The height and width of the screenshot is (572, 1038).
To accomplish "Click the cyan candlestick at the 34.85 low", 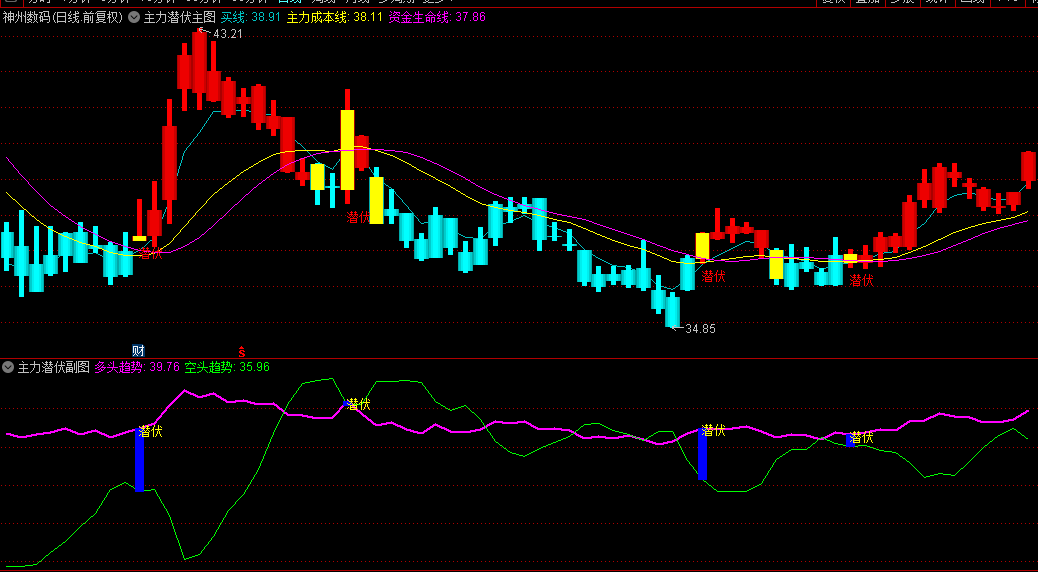I will pos(673,311).
